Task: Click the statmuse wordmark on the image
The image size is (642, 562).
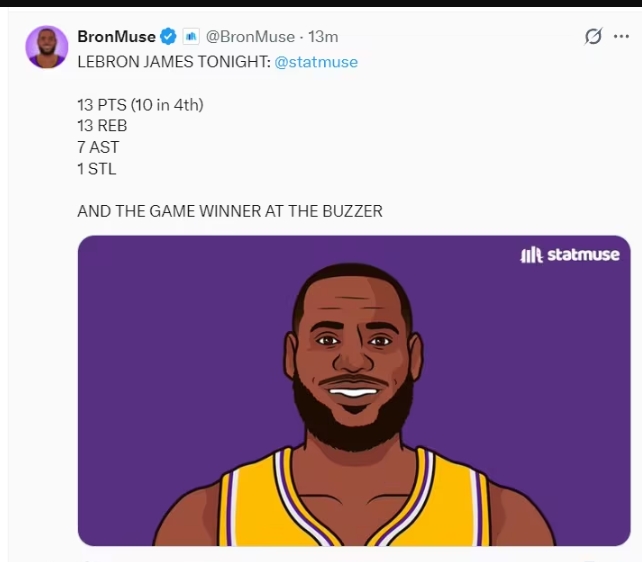Action: pos(583,255)
